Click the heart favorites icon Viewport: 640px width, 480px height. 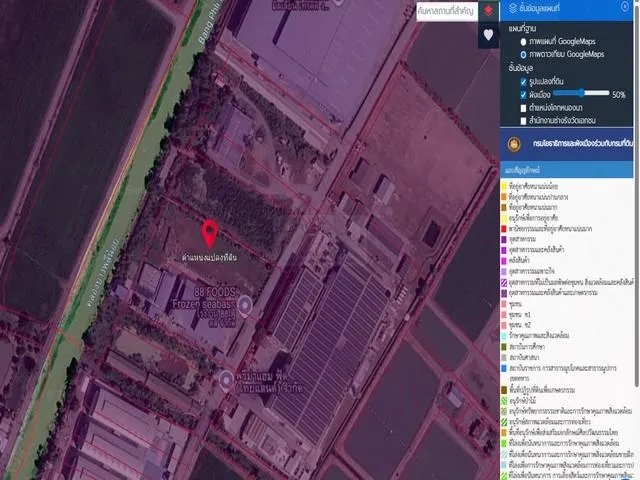coord(487,35)
